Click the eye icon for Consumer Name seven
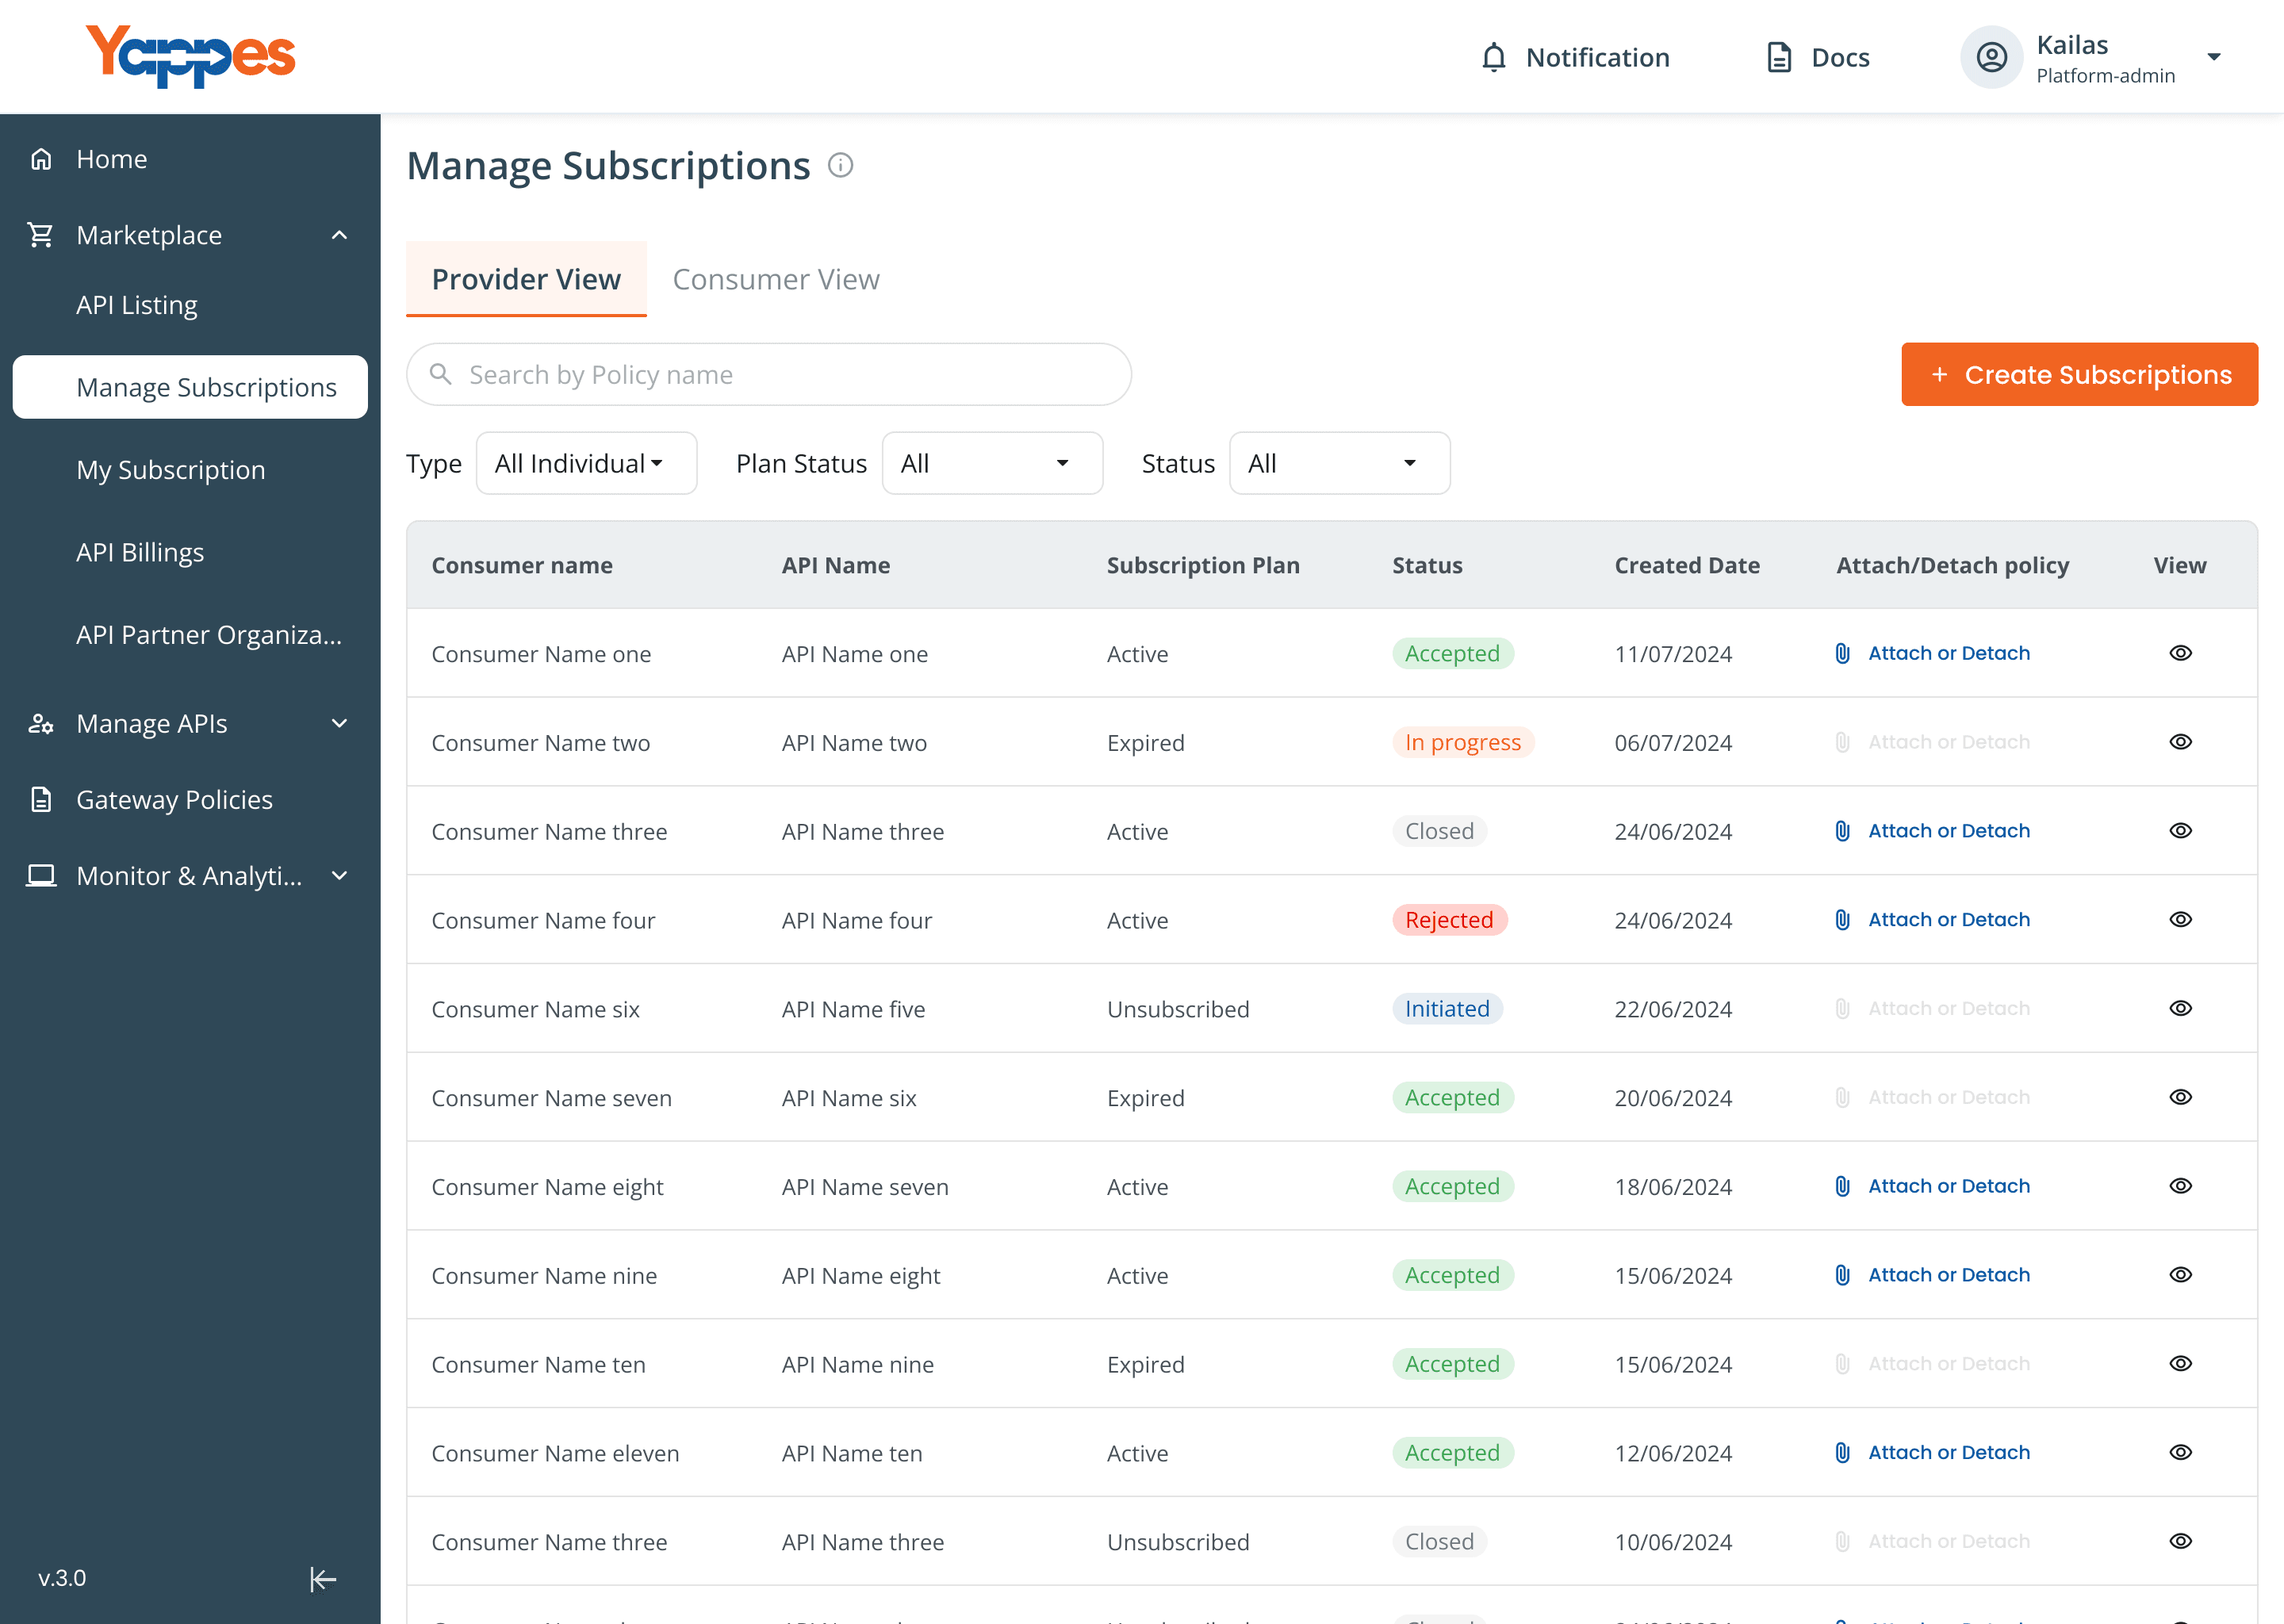 (x=2180, y=1097)
